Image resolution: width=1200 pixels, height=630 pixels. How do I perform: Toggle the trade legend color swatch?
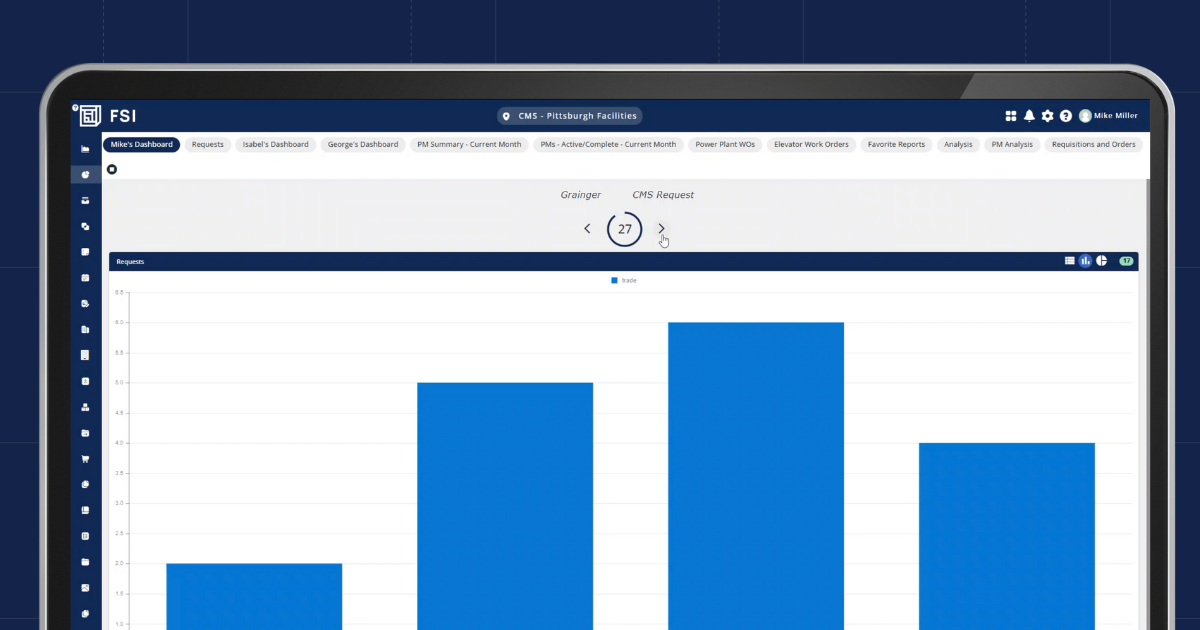click(614, 281)
